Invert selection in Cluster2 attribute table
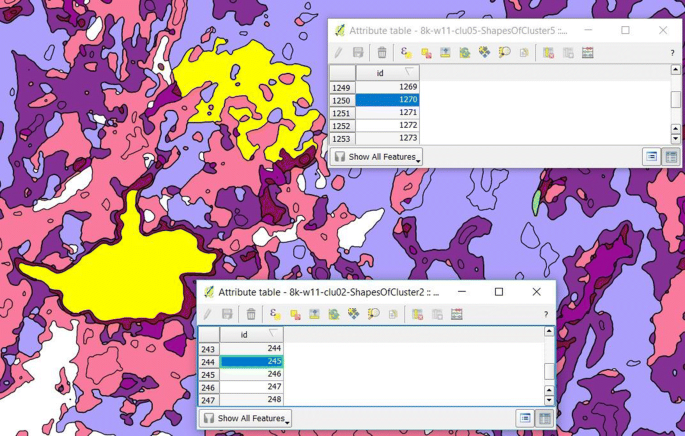Screen dimensions: 685x436 click(x=334, y=314)
